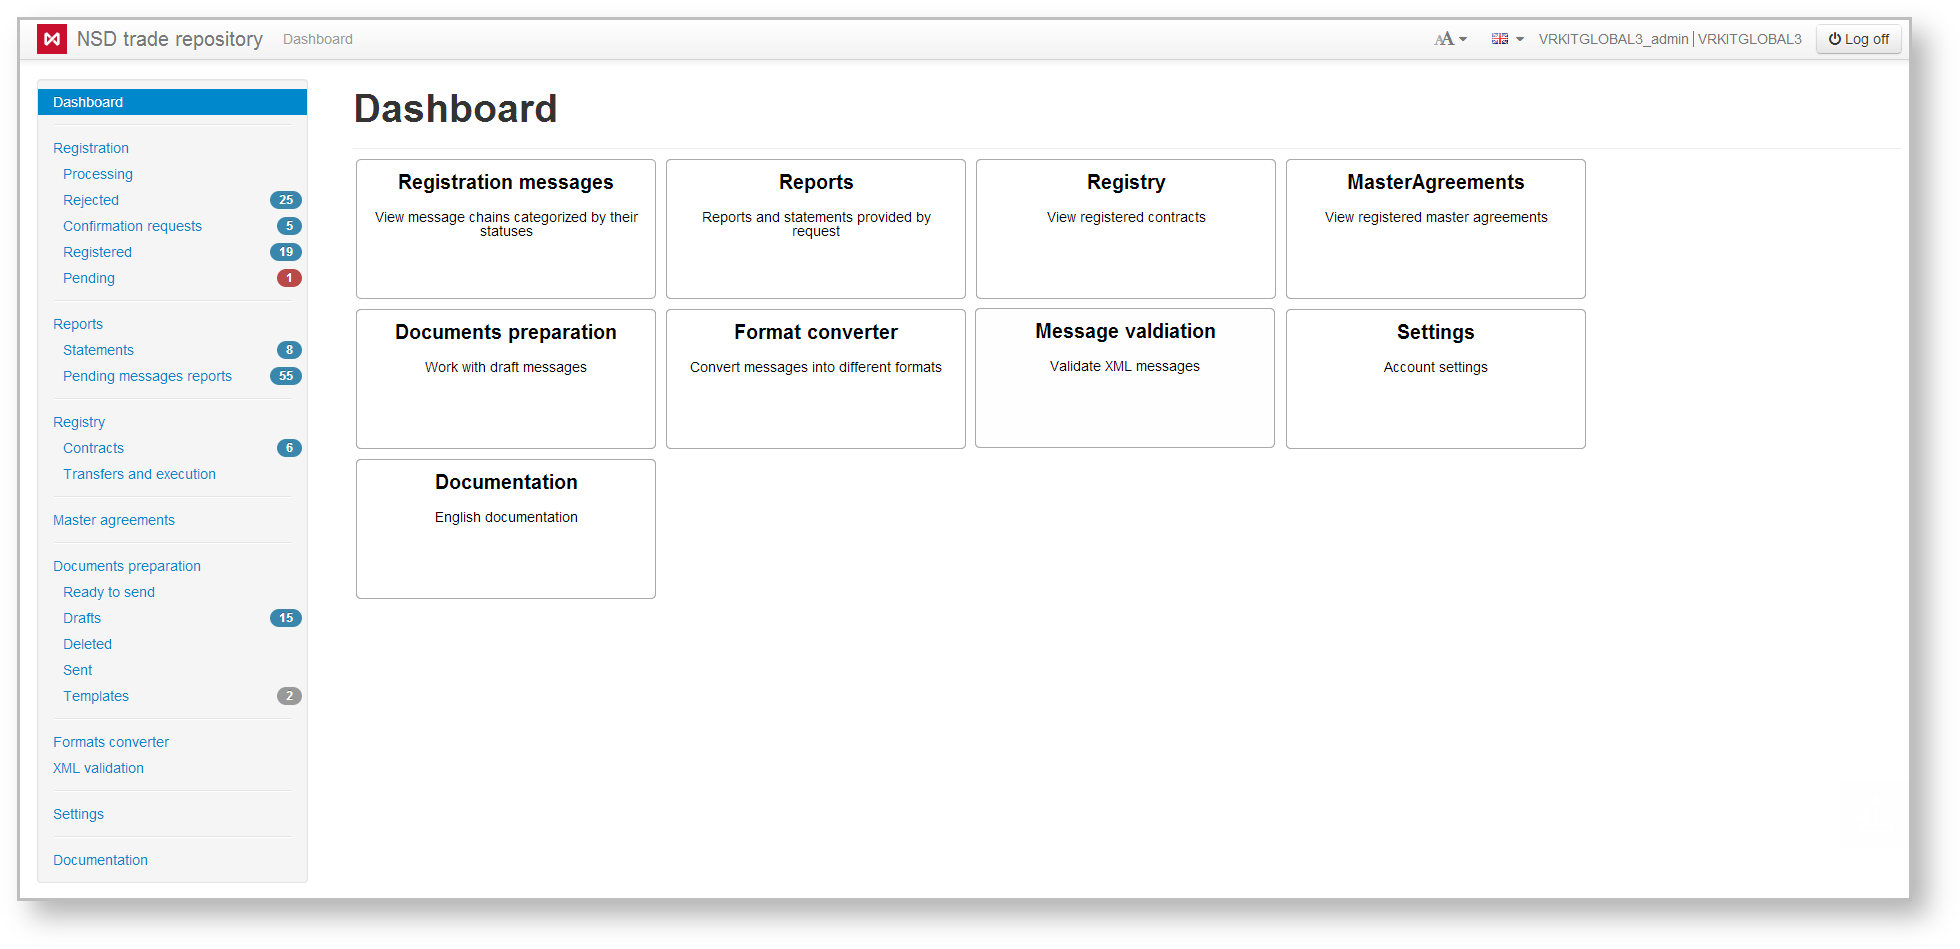The image size is (1960, 949).
Task: Open Ready to send in sidebar
Action: coord(109,592)
